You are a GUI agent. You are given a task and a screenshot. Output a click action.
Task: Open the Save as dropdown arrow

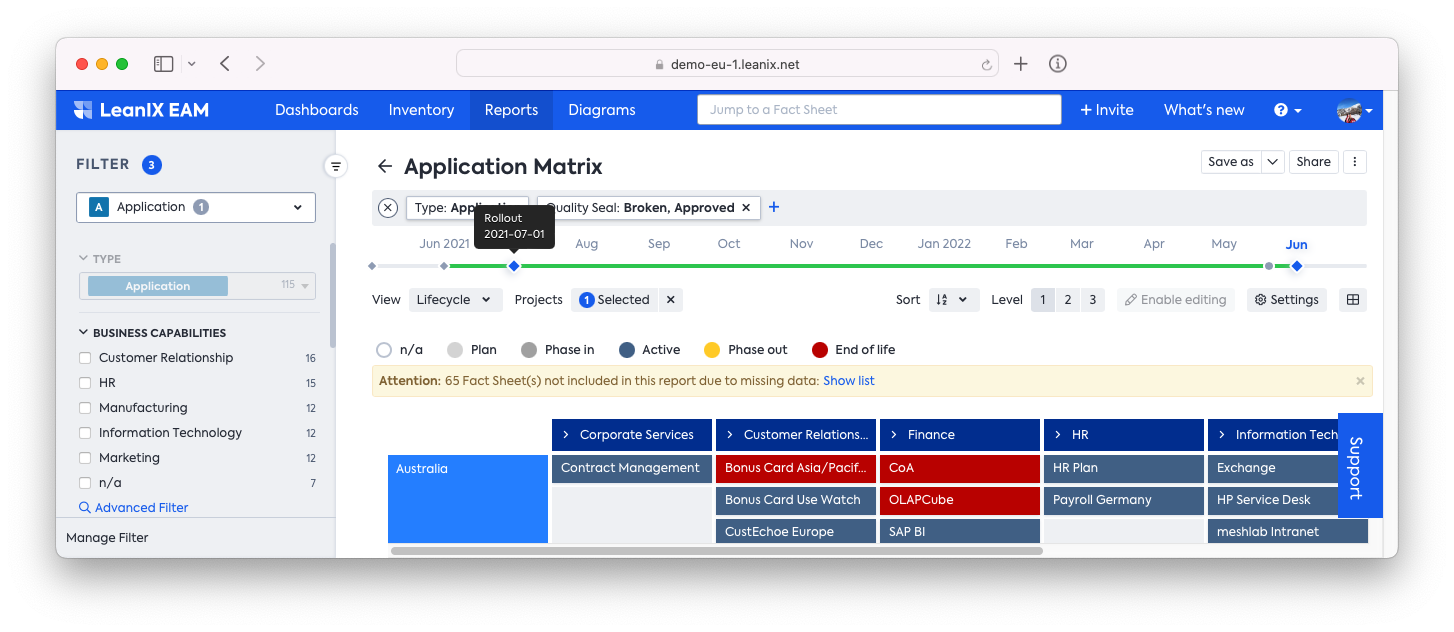(1272, 162)
